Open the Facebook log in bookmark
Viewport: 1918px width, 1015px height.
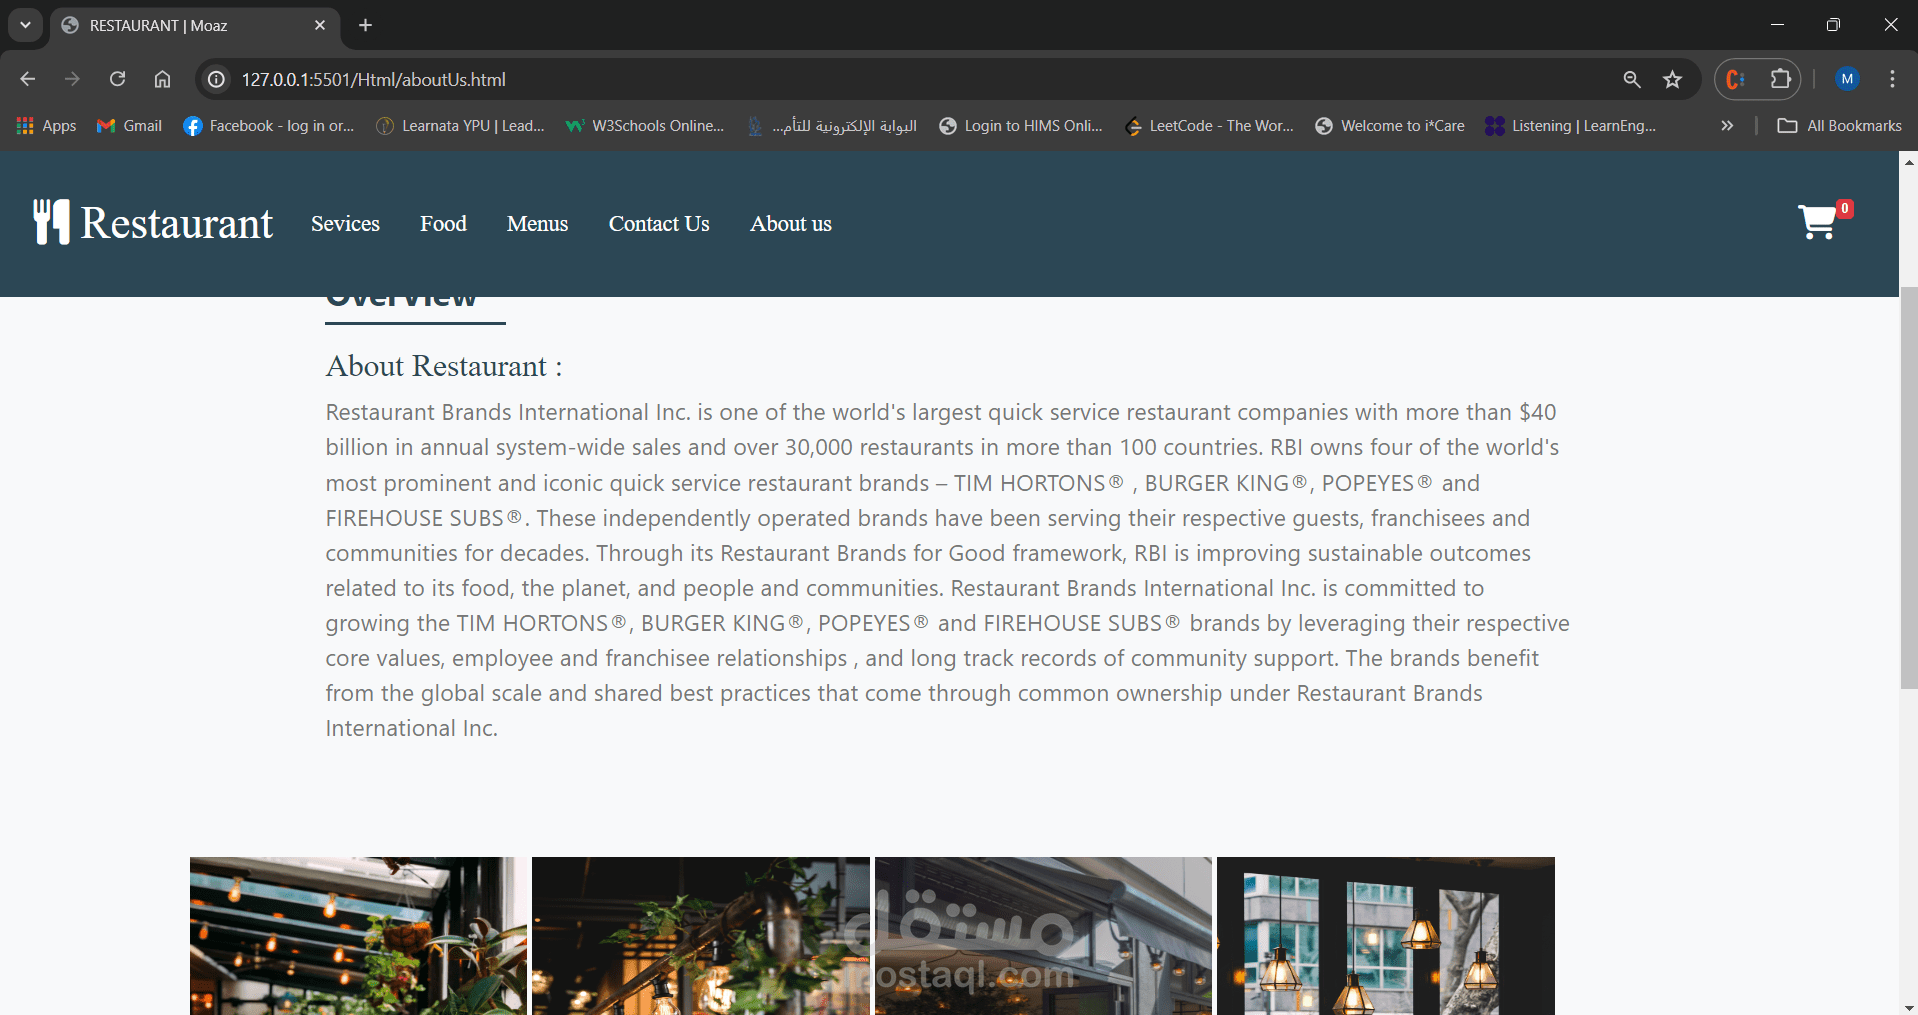pos(269,126)
